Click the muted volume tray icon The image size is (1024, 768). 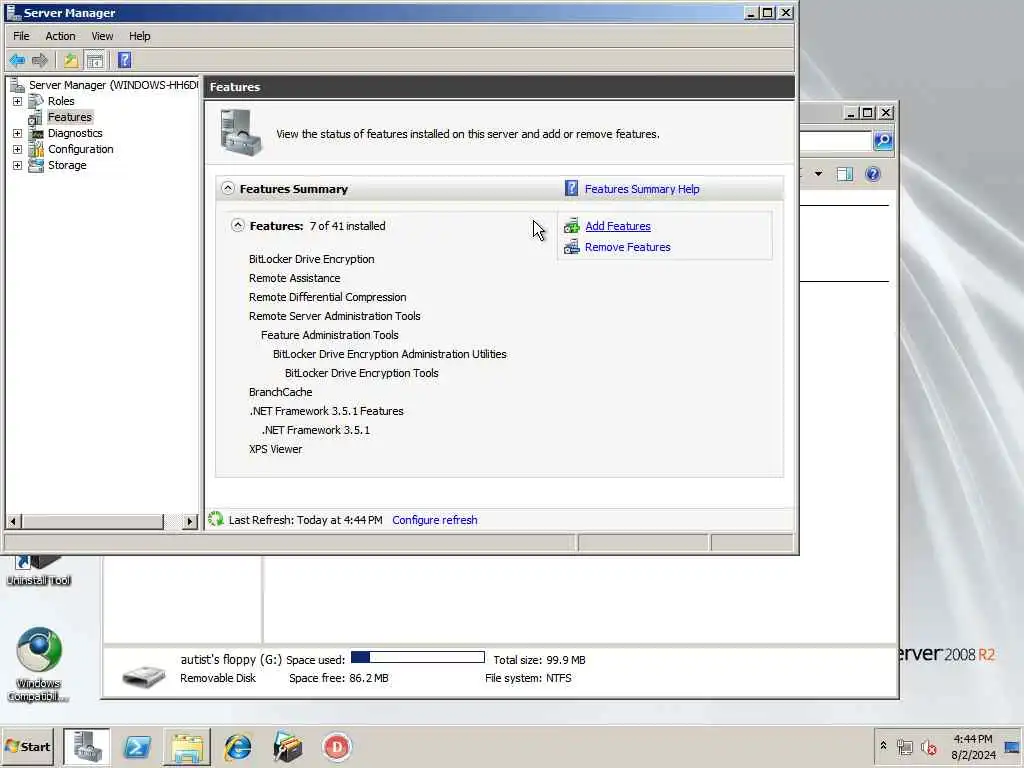click(x=929, y=746)
